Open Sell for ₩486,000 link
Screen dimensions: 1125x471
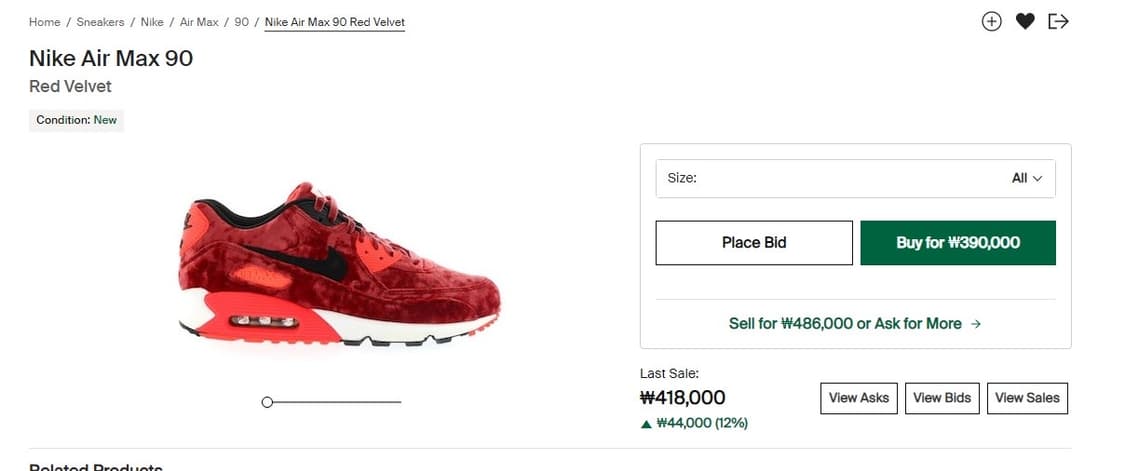coord(855,324)
